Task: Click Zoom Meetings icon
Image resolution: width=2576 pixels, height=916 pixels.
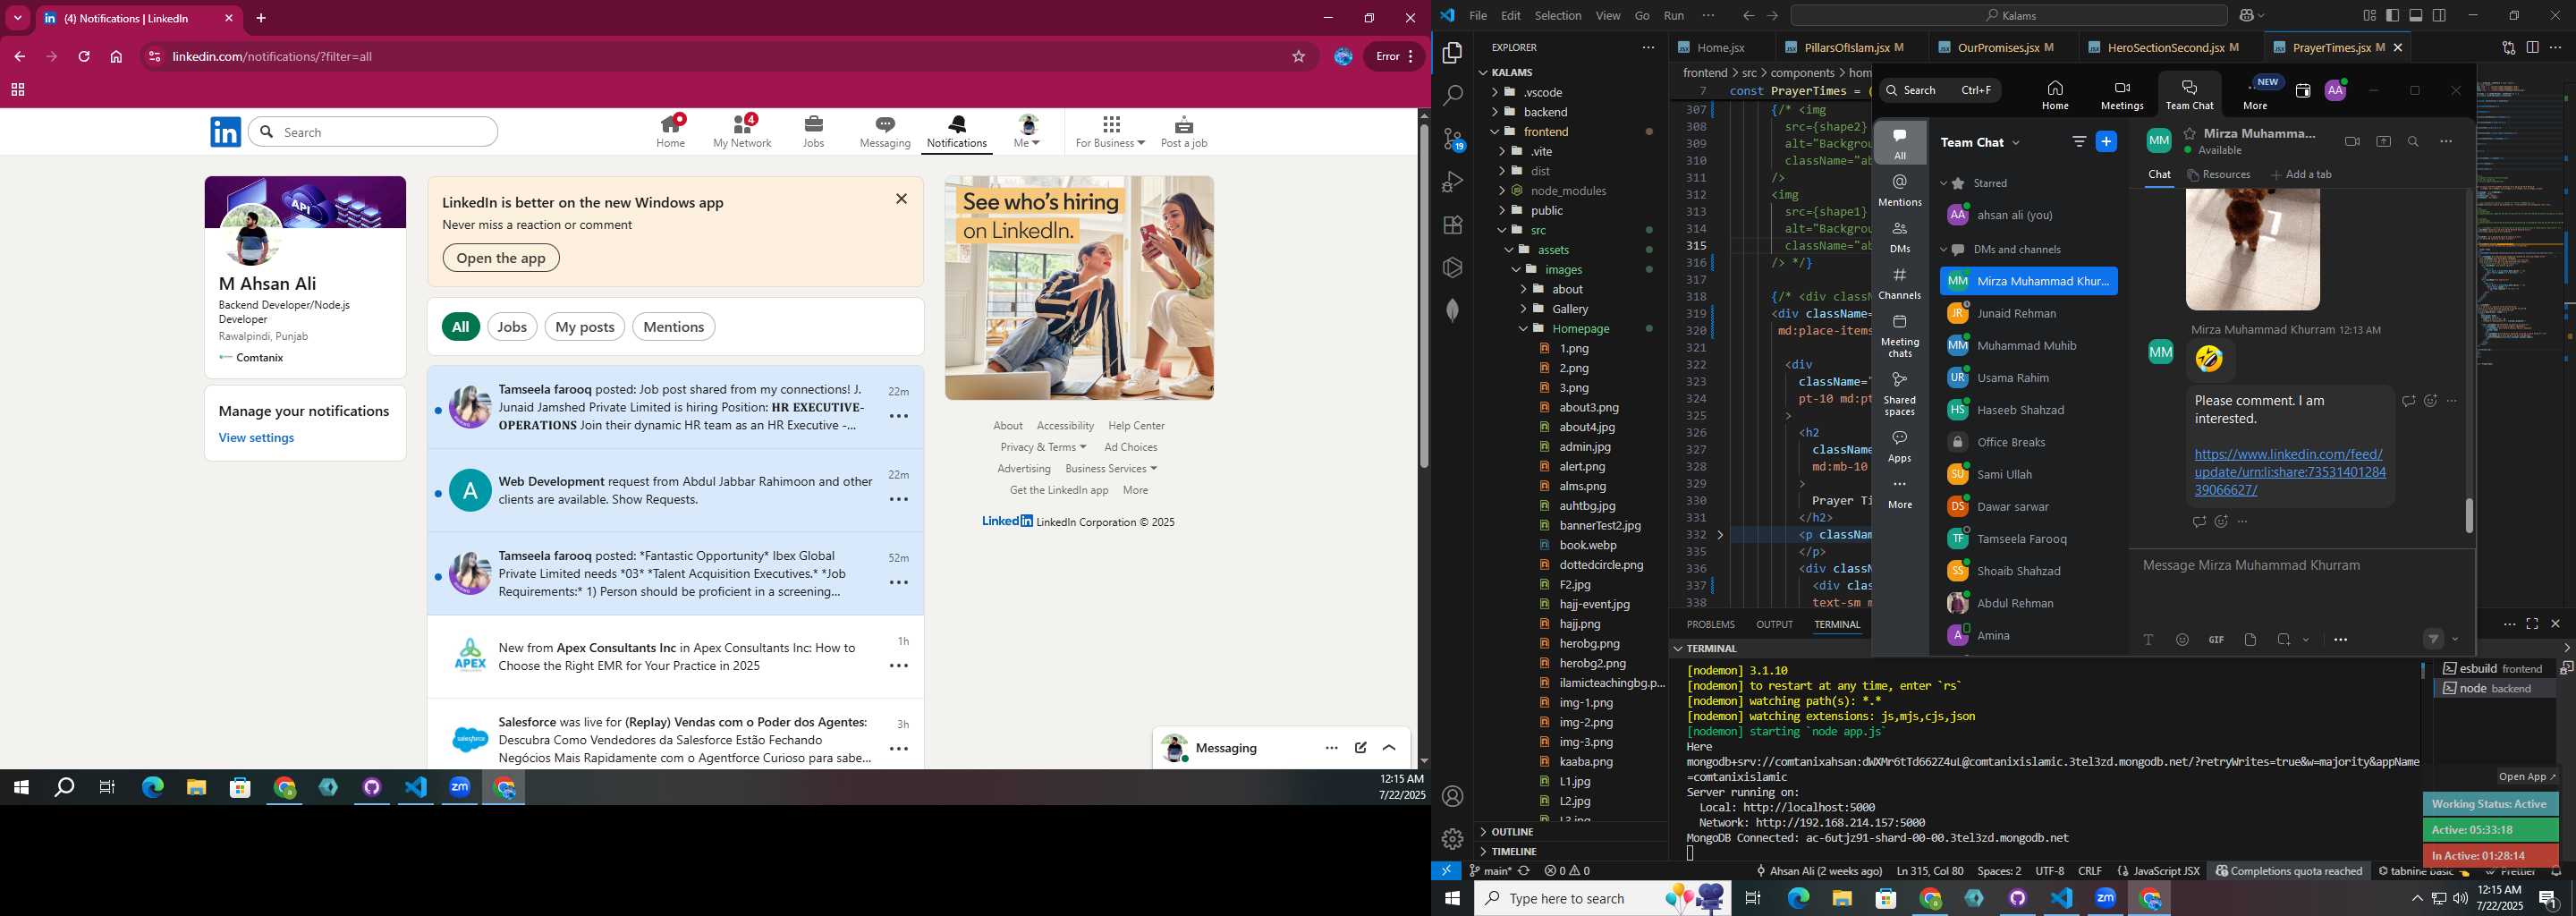Action: pyautogui.click(x=2121, y=95)
